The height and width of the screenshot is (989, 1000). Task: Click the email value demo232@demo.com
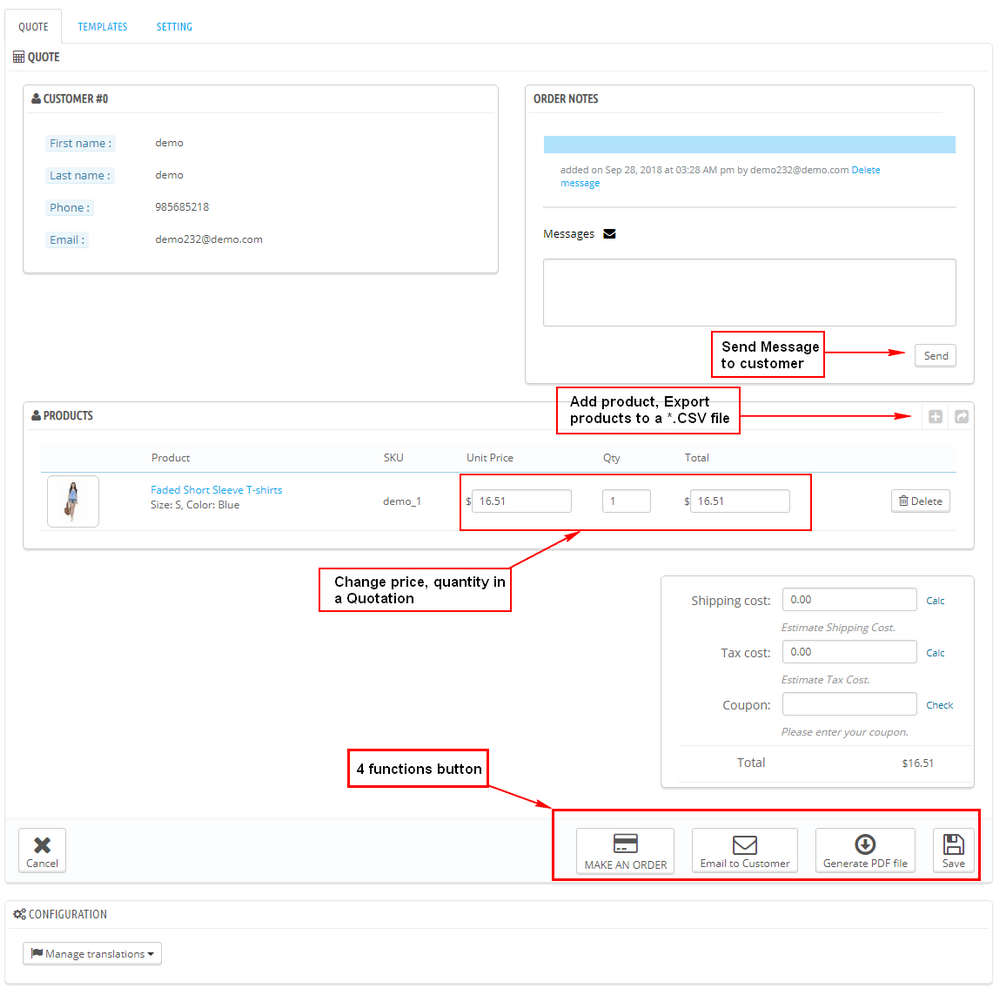point(209,239)
